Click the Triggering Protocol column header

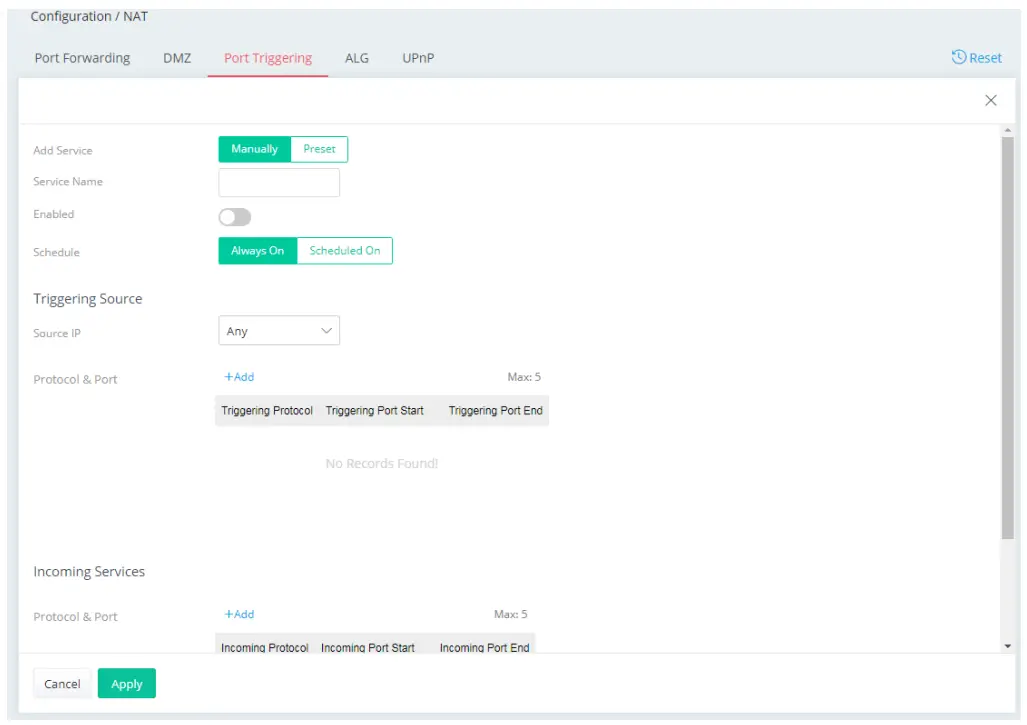[267, 411]
